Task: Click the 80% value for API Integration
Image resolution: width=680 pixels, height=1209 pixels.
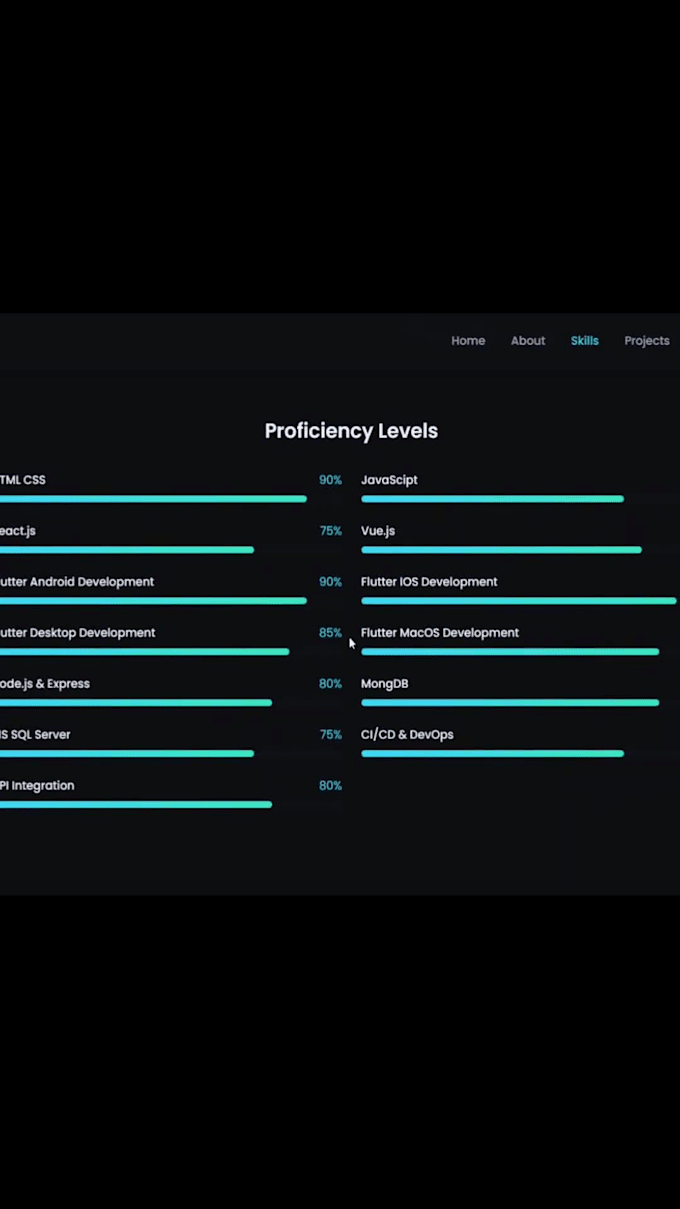Action: 330,786
